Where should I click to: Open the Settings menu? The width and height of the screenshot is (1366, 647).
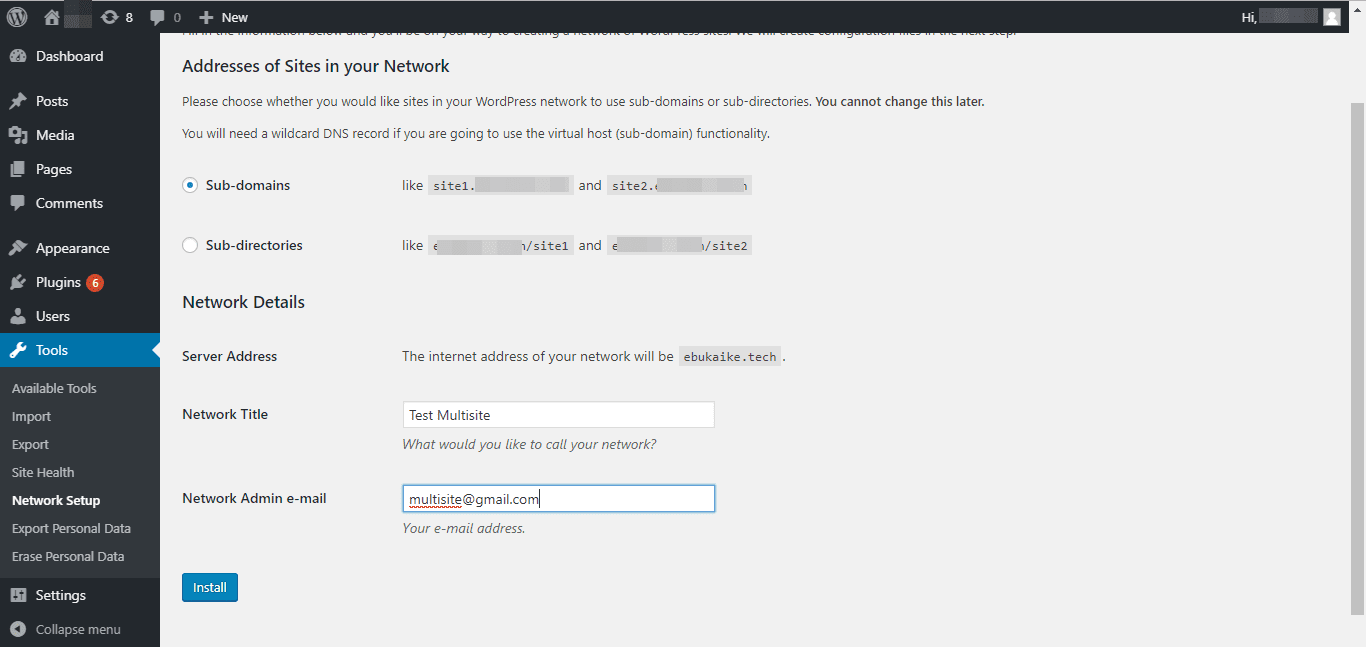click(80, 595)
